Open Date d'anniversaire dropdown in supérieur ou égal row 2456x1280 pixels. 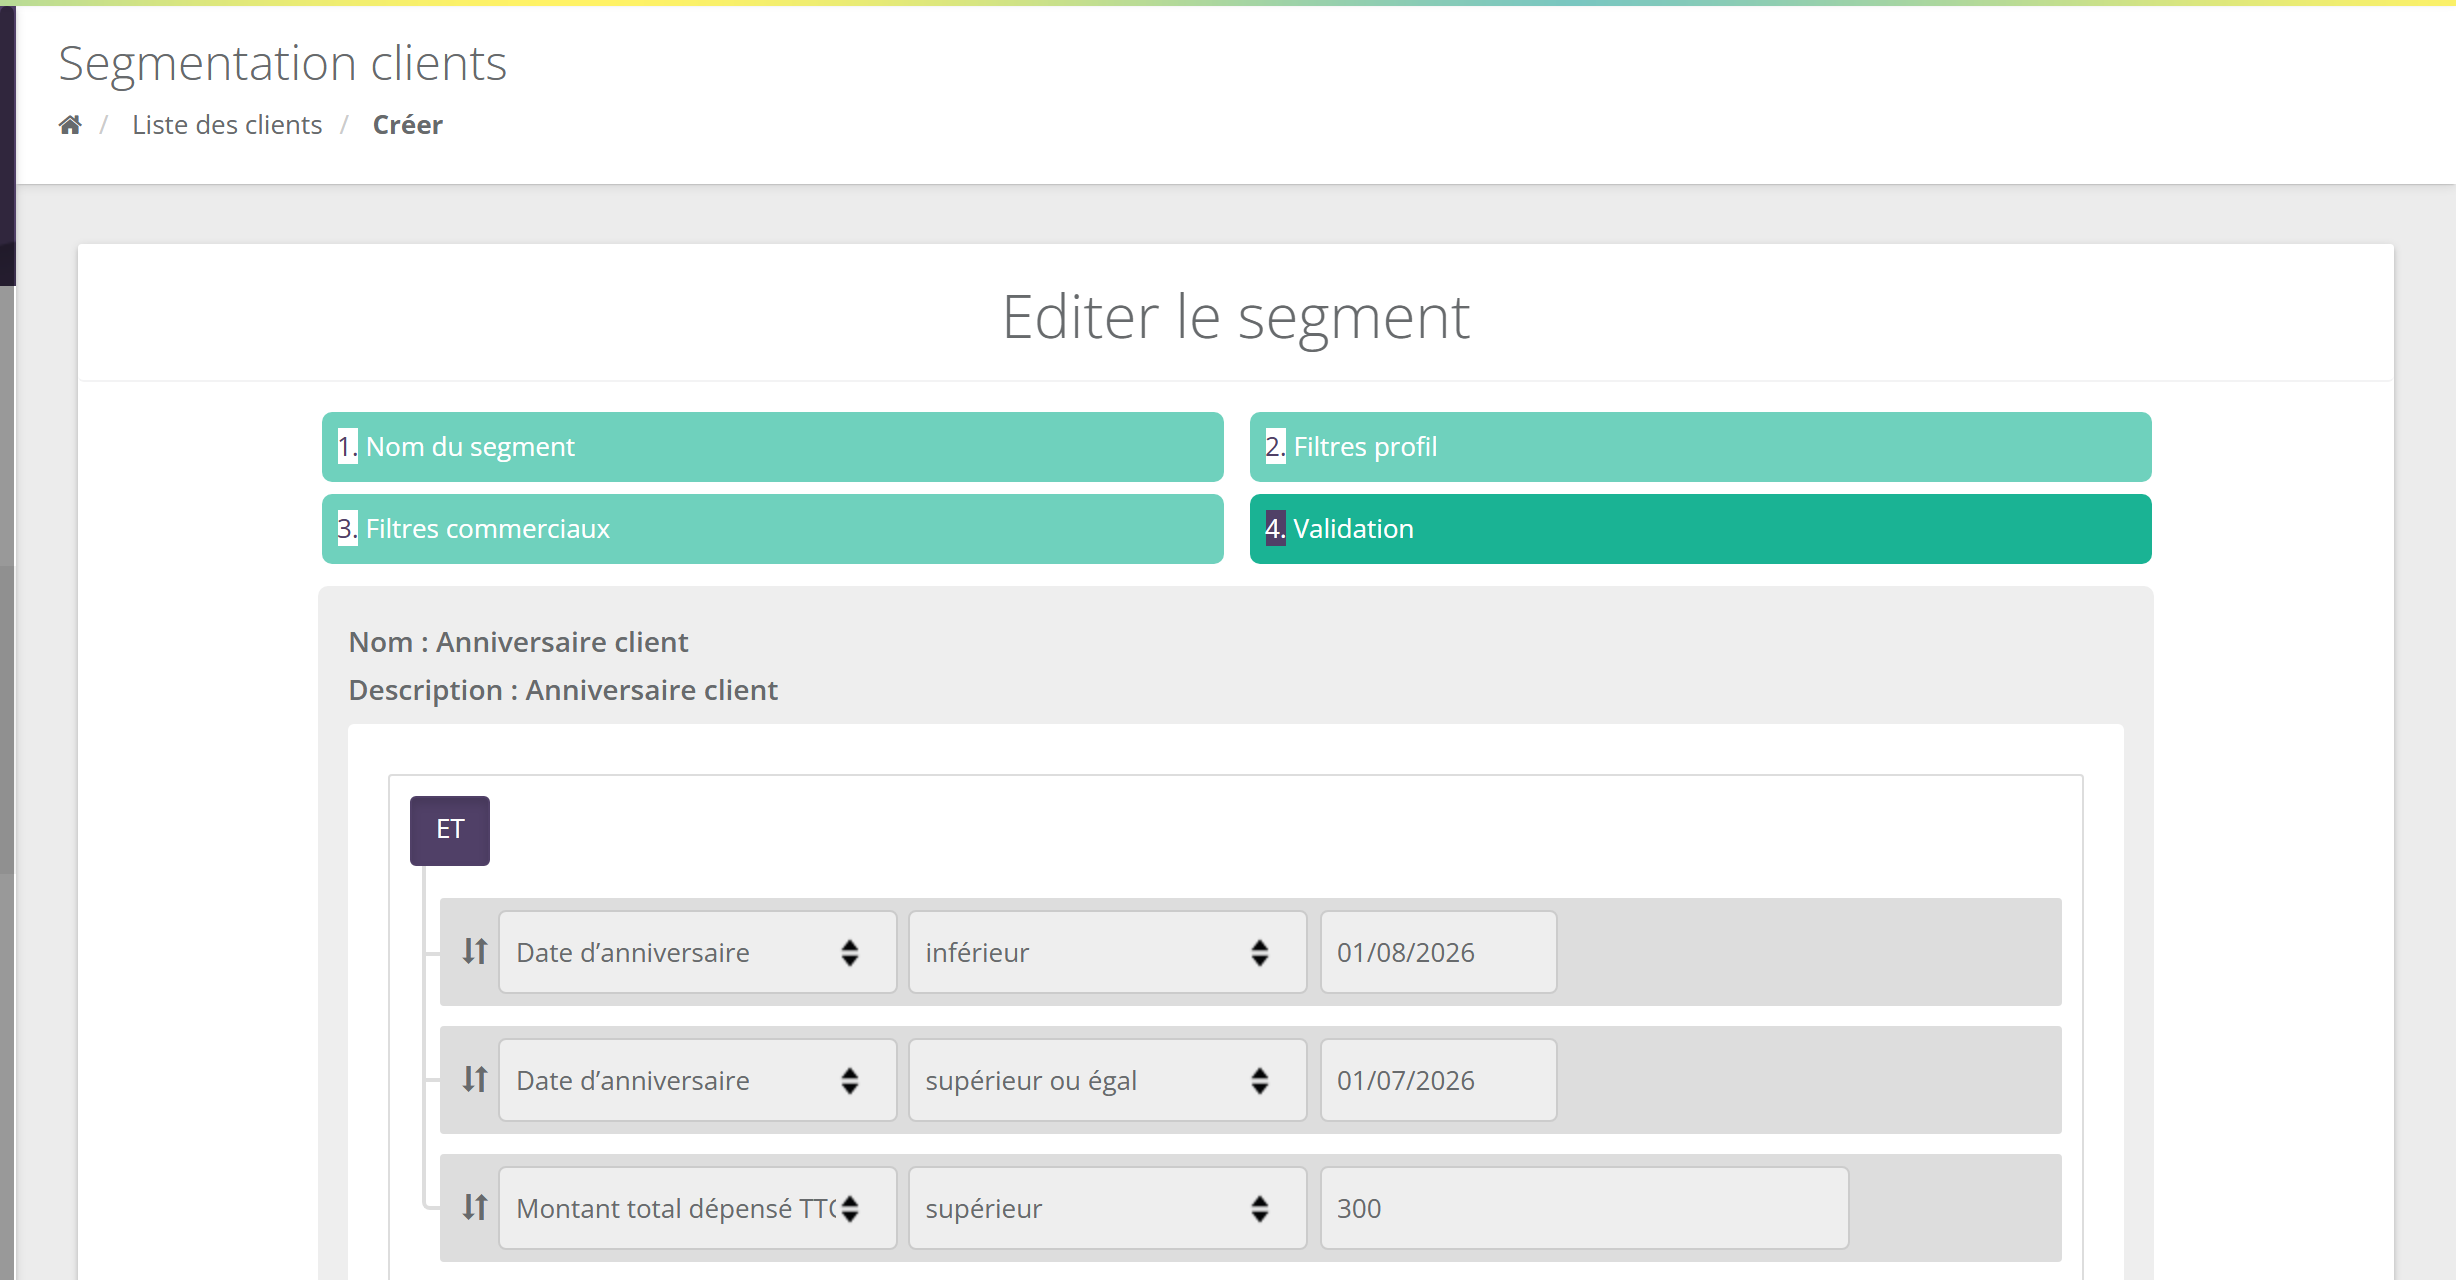pyautogui.click(x=698, y=1080)
